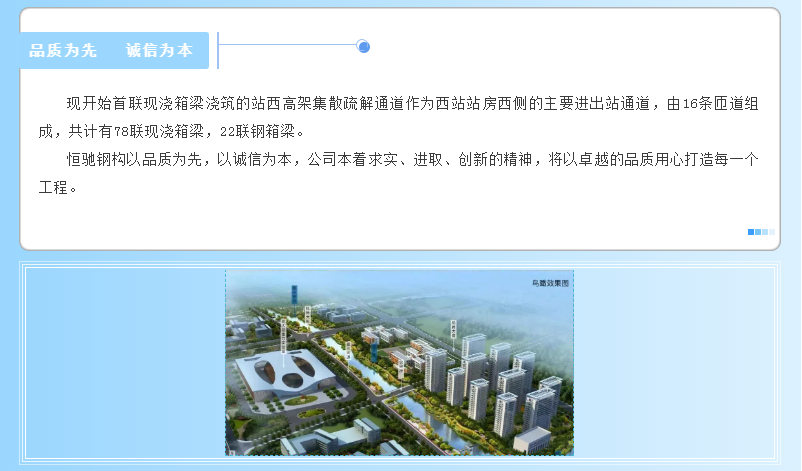
Task: Click the second blue square indicator
Action: [x=758, y=232]
